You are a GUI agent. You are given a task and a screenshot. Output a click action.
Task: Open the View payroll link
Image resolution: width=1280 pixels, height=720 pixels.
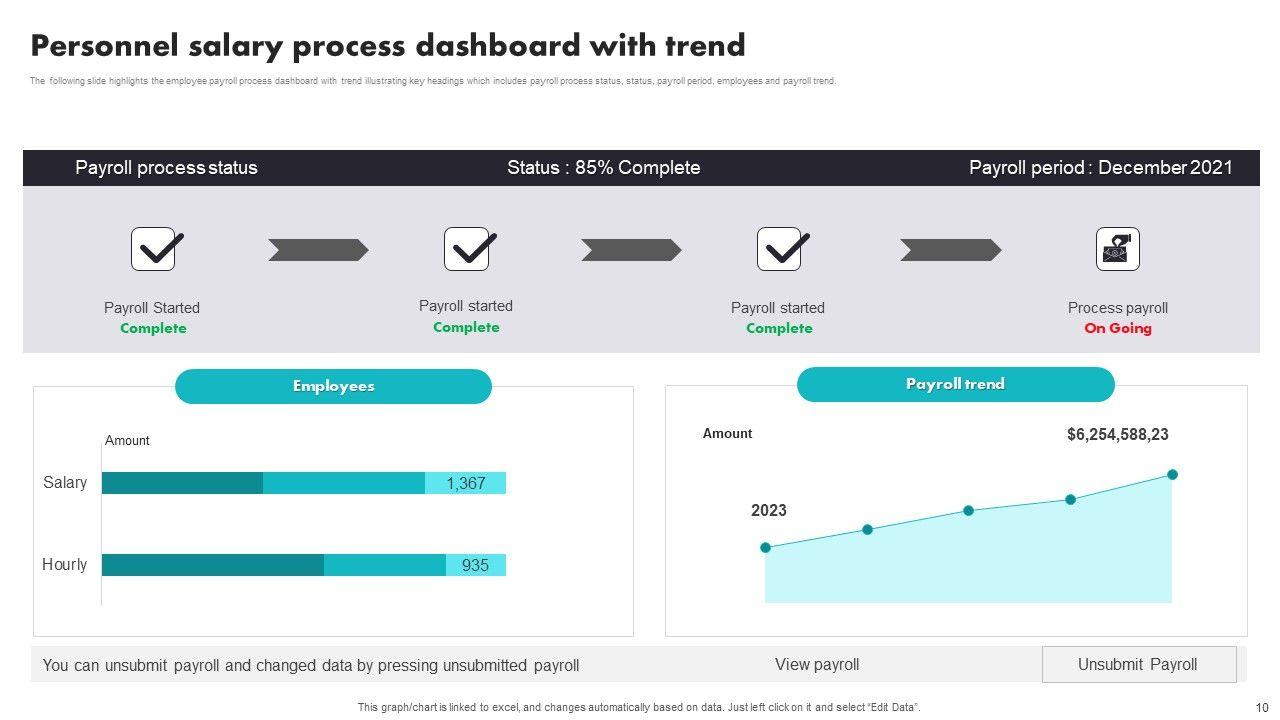[817, 665]
